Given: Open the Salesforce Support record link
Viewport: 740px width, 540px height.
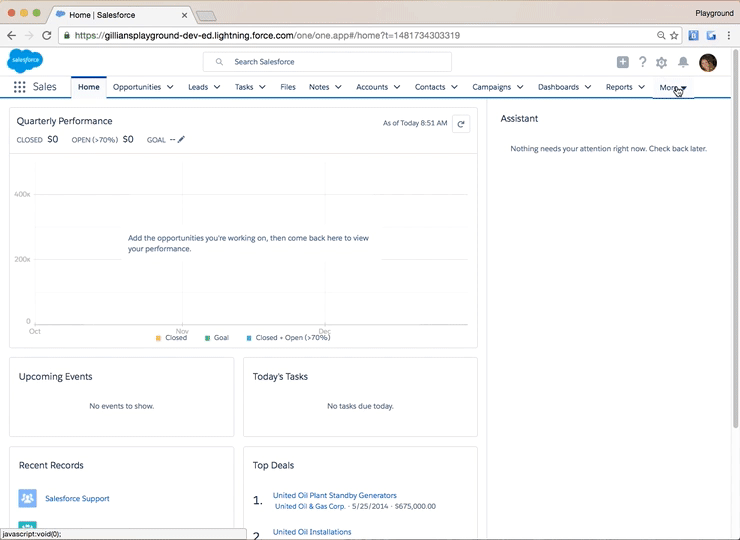Looking at the screenshot, I should (x=77, y=498).
